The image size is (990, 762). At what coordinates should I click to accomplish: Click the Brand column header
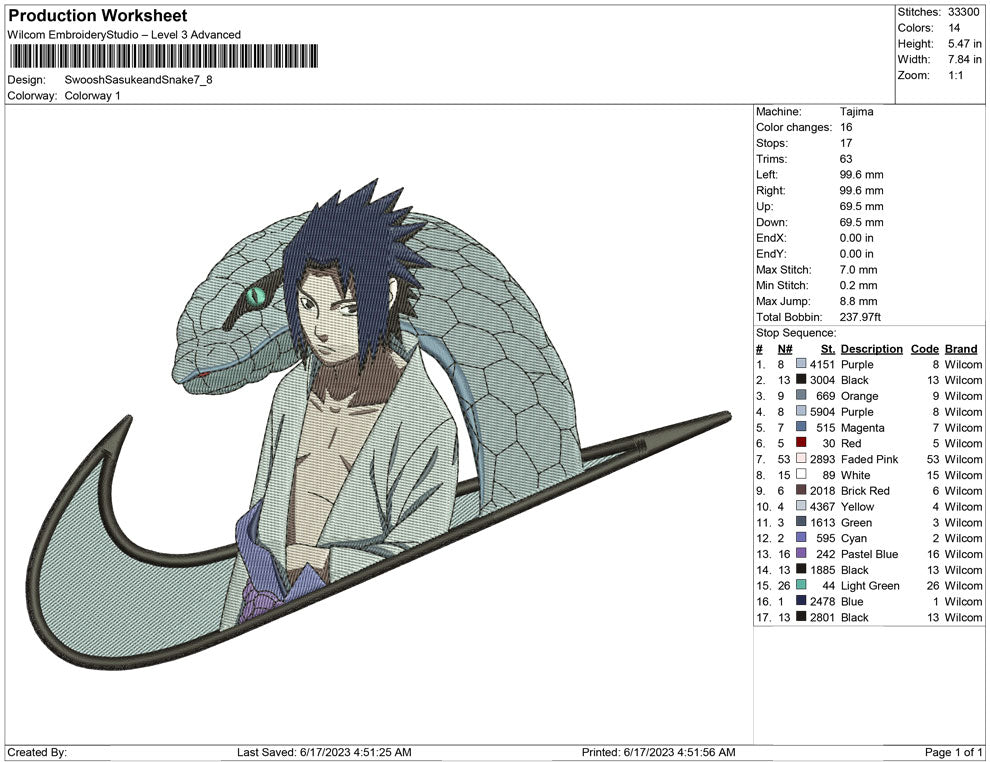point(961,348)
